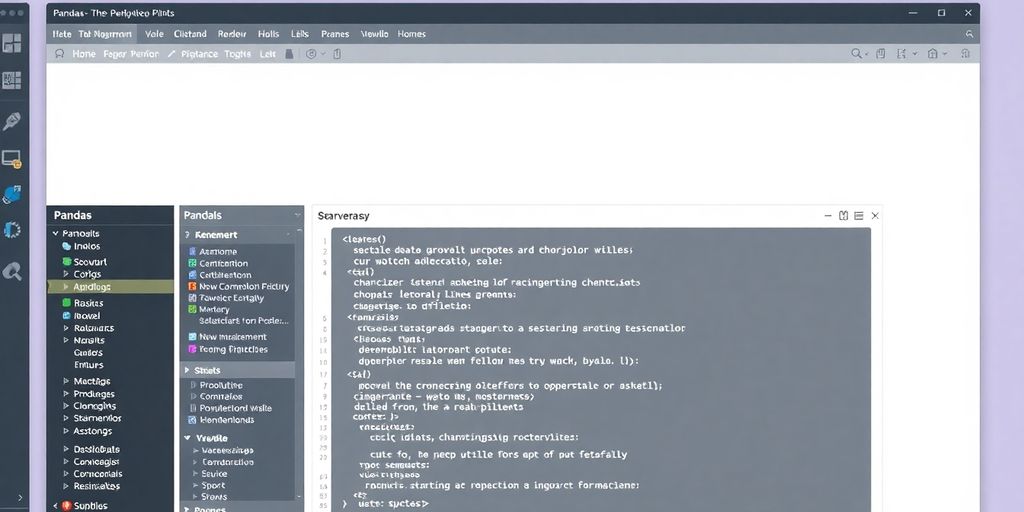1024x512 pixels.
Task: Click the list view icon in Starverasy panel
Action: pos(859,216)
